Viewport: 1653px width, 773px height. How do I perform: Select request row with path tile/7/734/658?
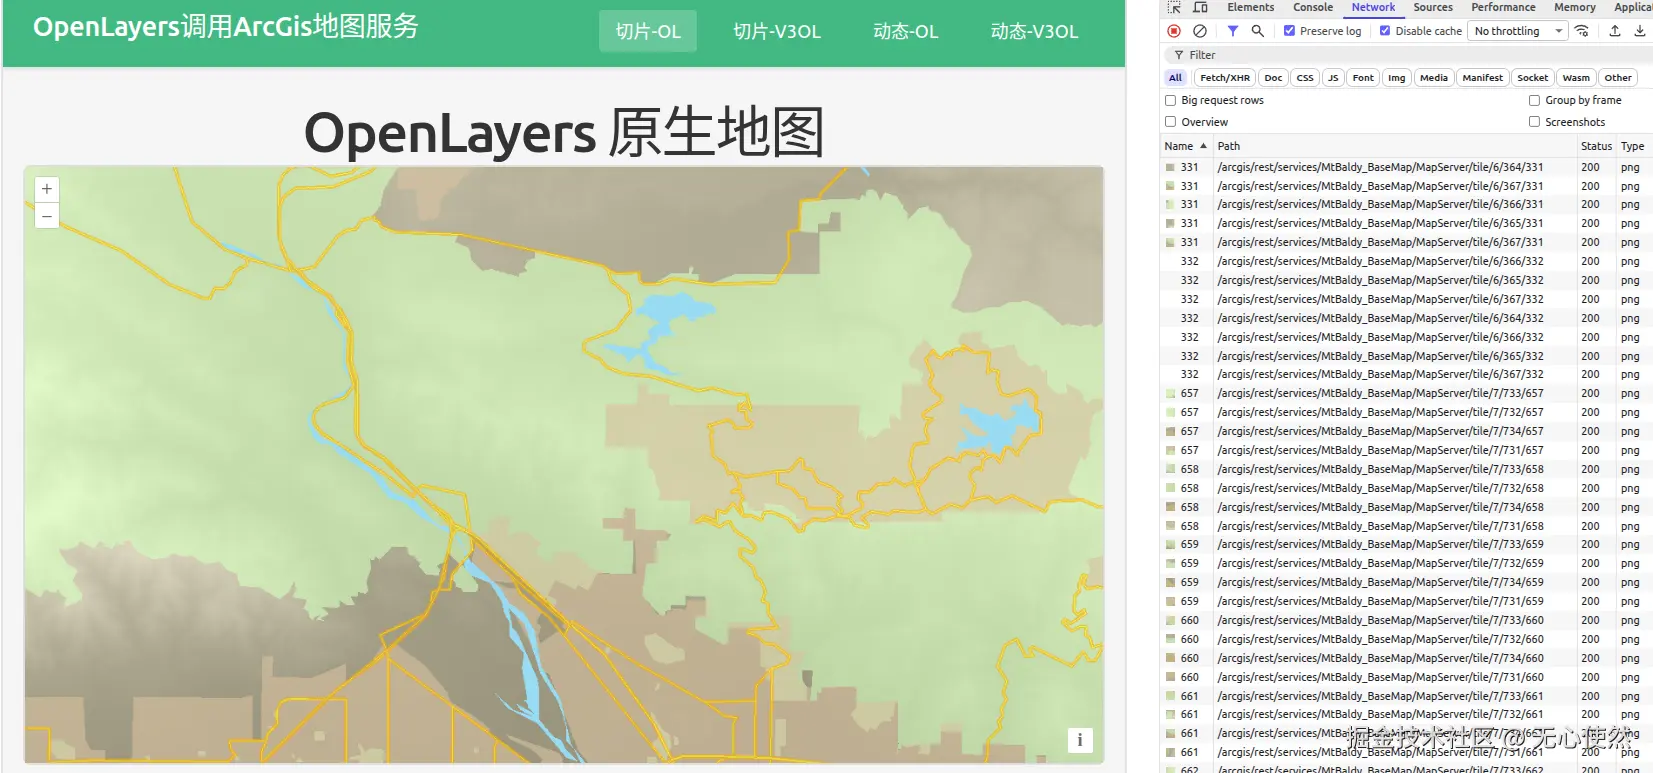1406,507
